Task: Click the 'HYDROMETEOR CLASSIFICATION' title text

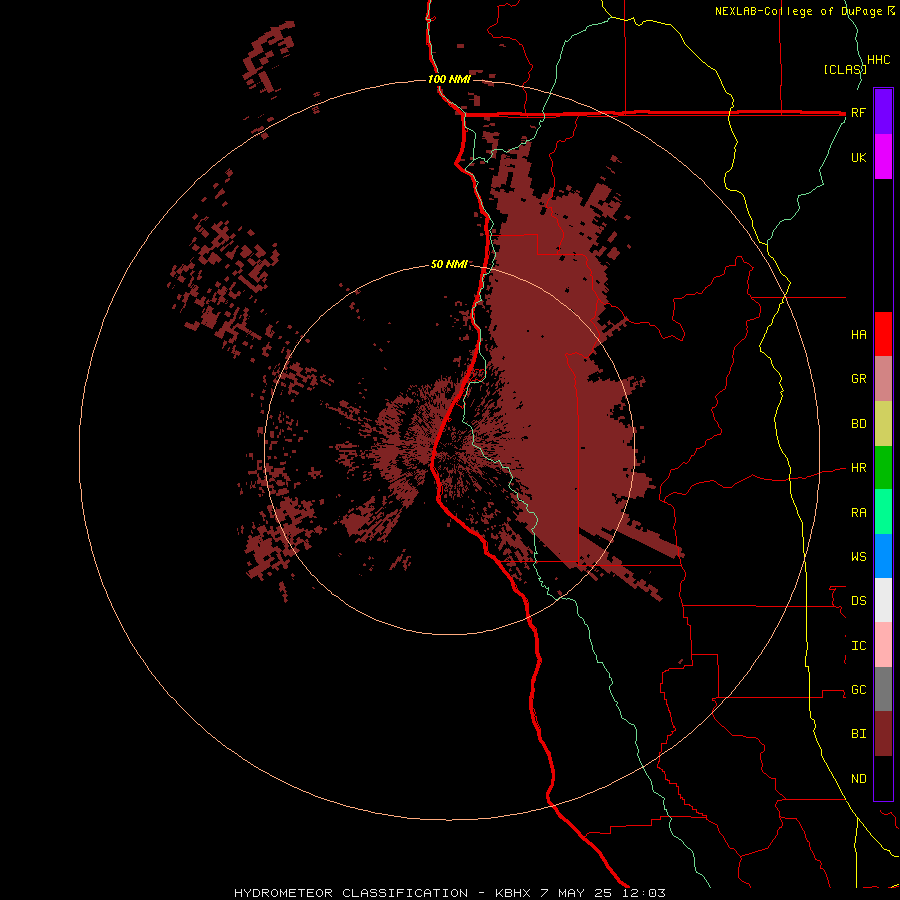Action: click(x=351, y=893)
